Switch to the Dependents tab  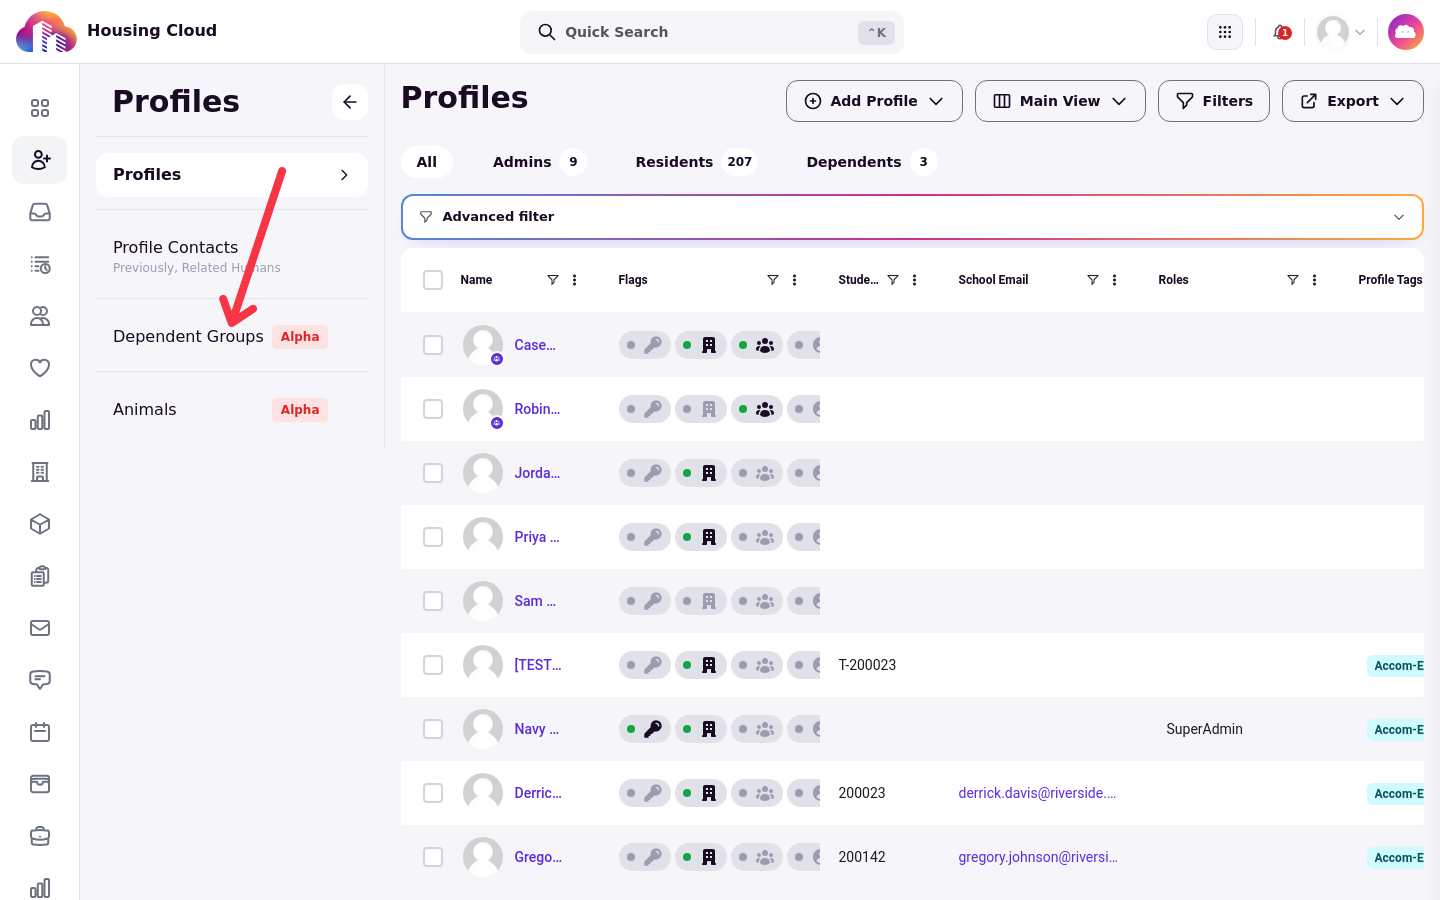[x=871, y=162]
